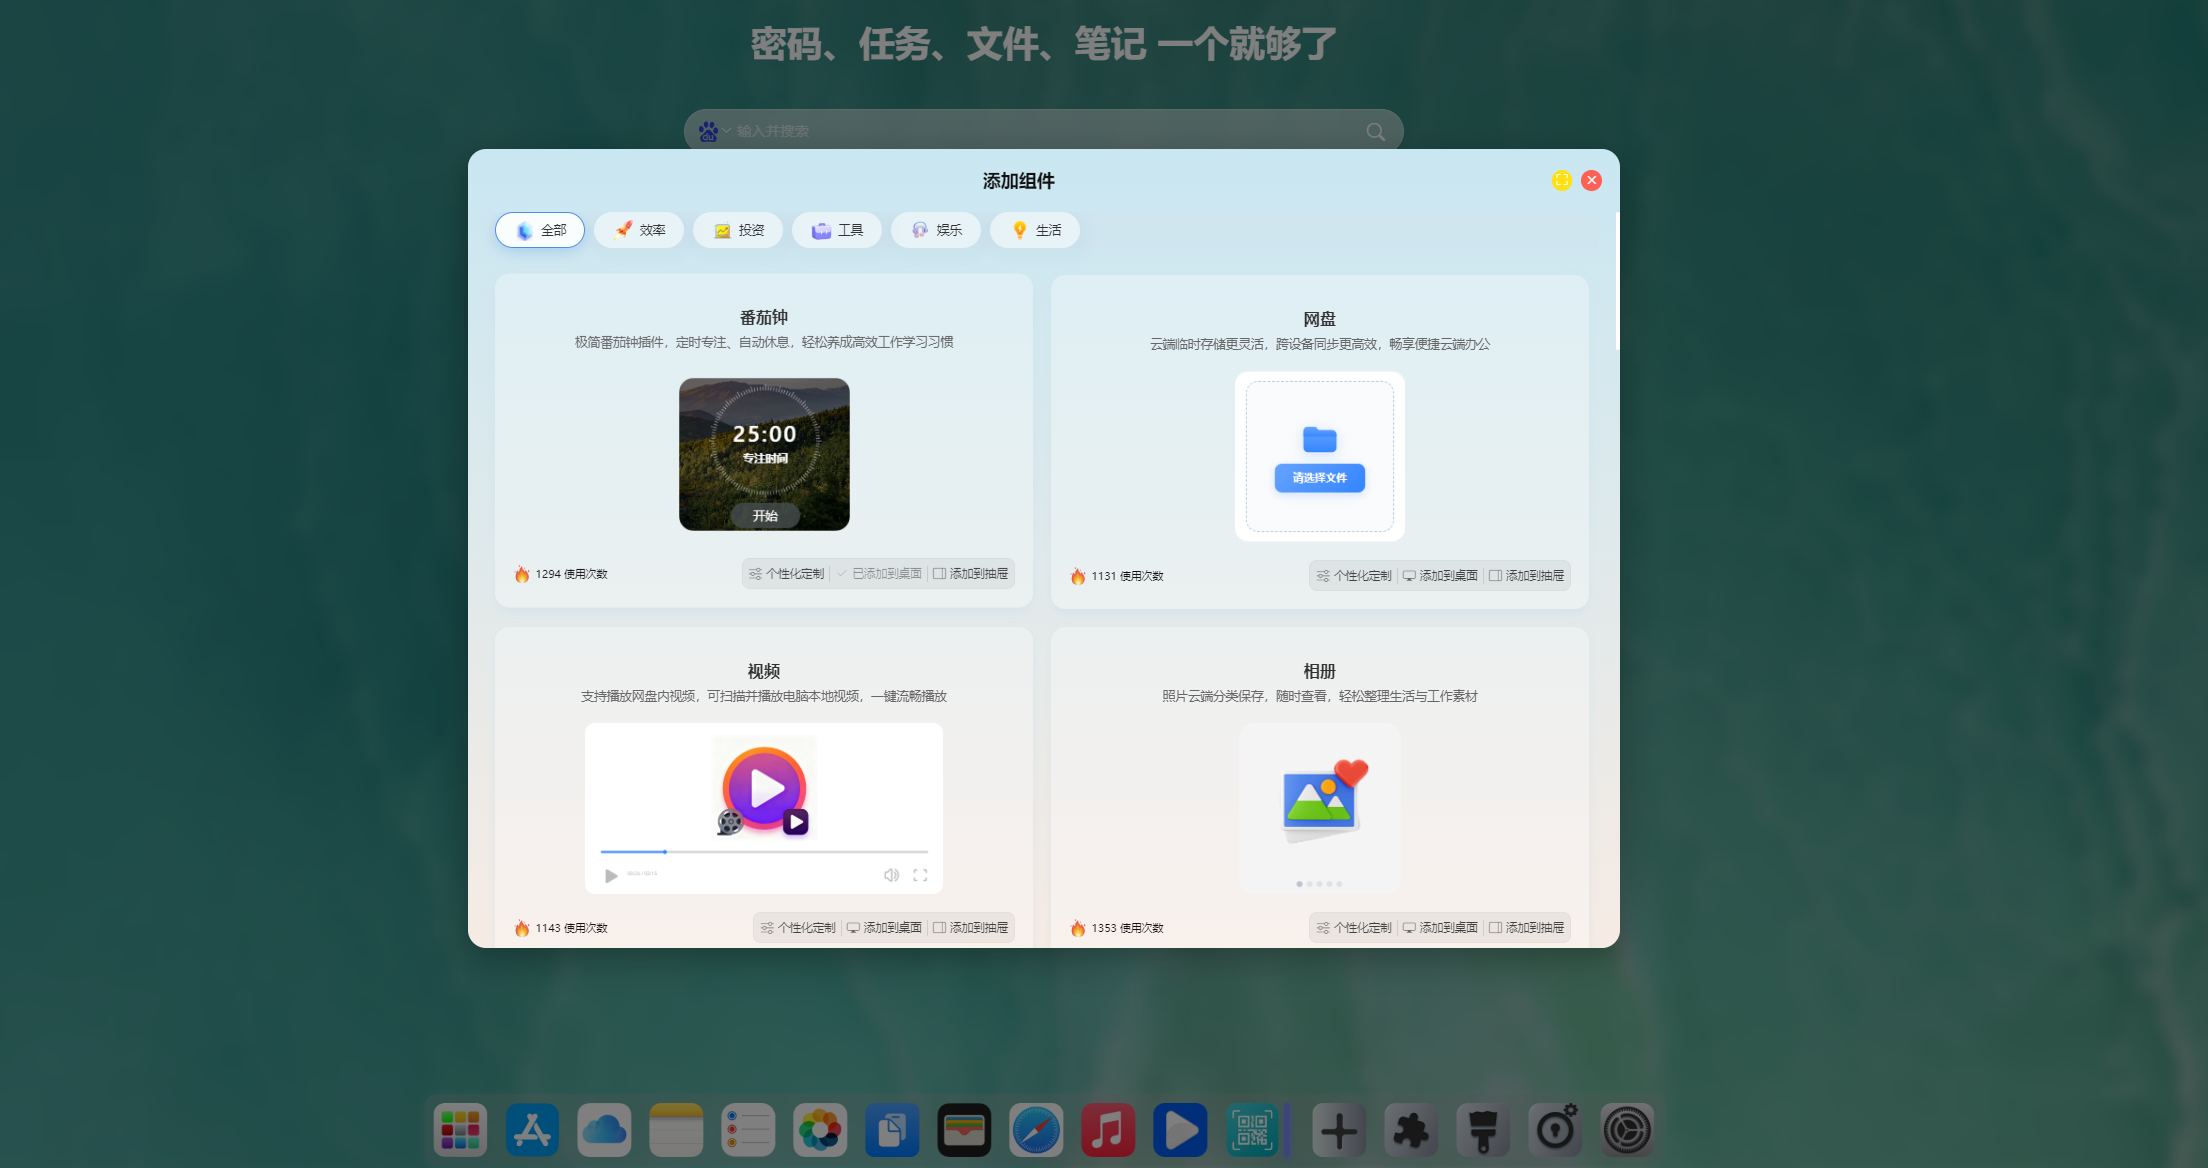Open the Baidu search engine dropdown
The height and width of the screenshot is (1168, 2208).
(x=714, y=131)
